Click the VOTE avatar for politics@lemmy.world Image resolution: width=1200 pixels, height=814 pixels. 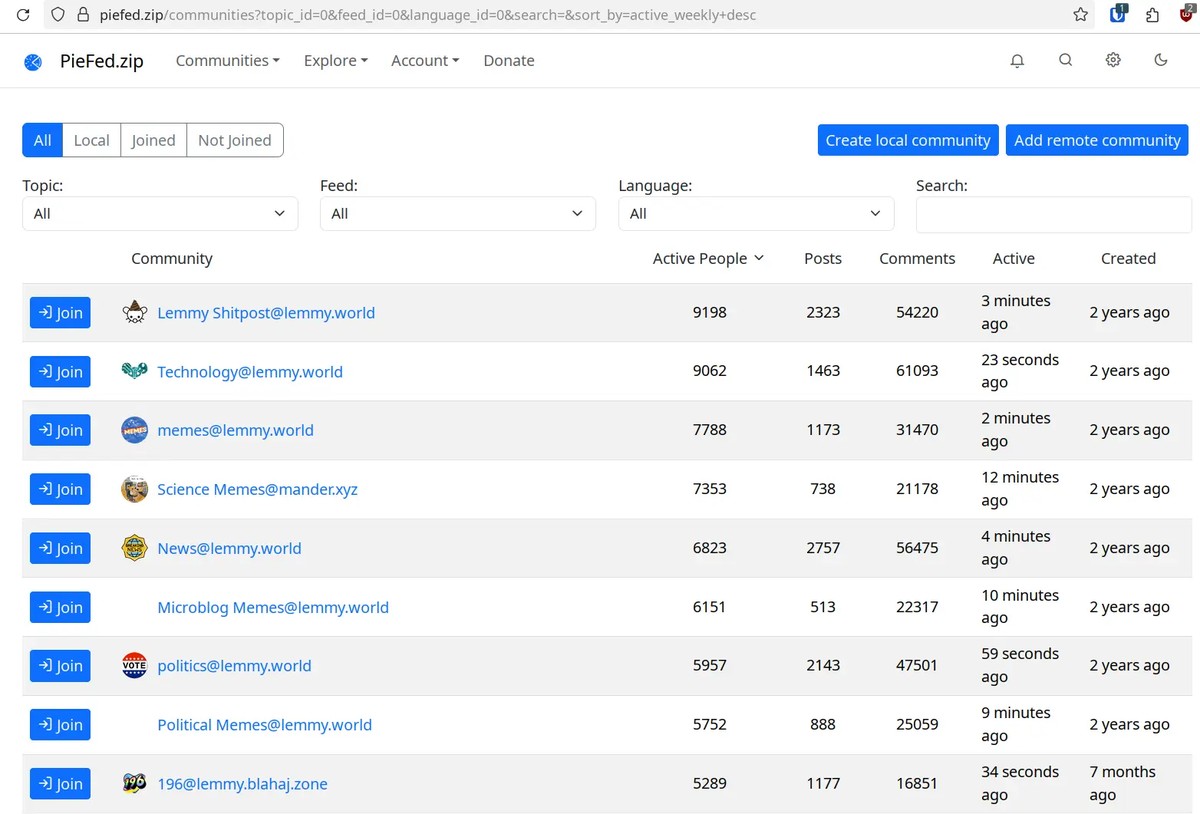click(134, 665)
